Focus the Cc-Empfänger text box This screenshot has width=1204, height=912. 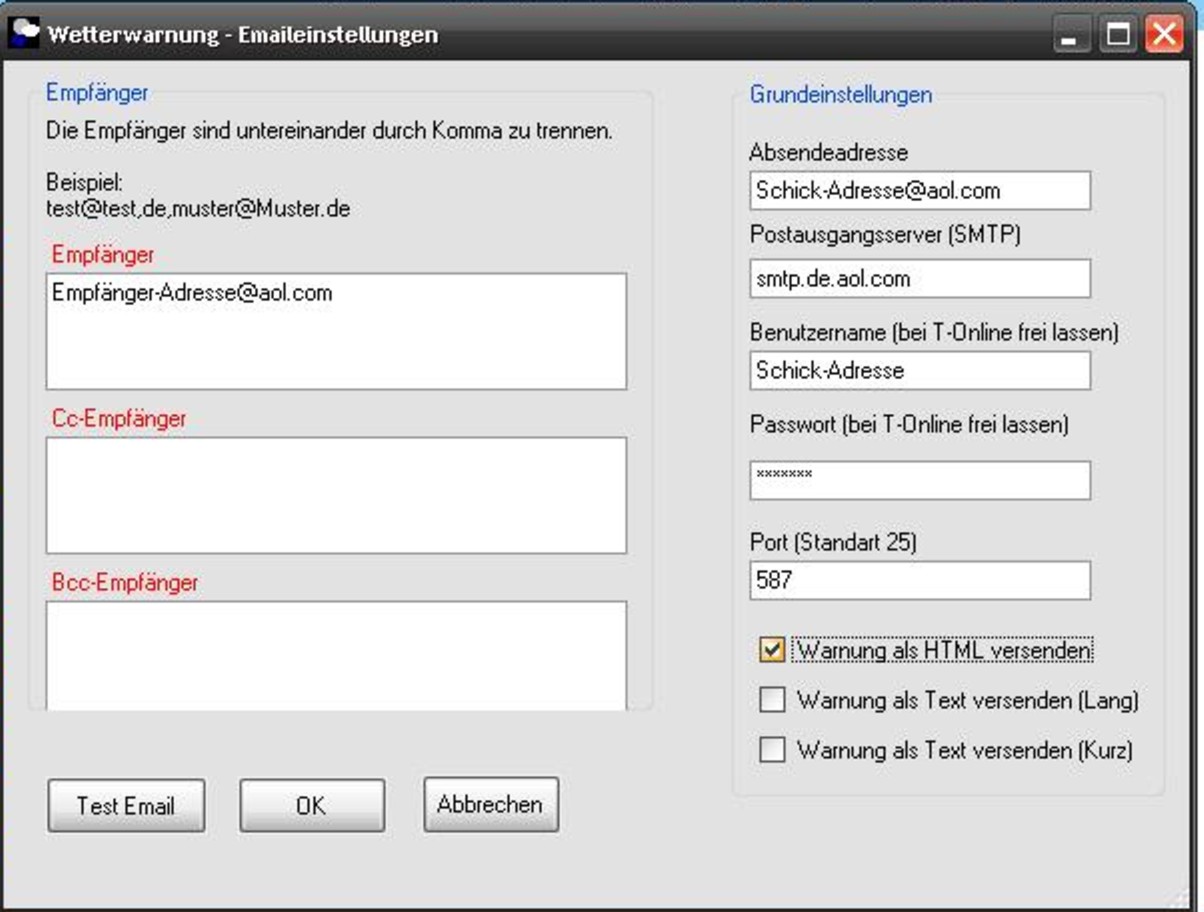336,495
